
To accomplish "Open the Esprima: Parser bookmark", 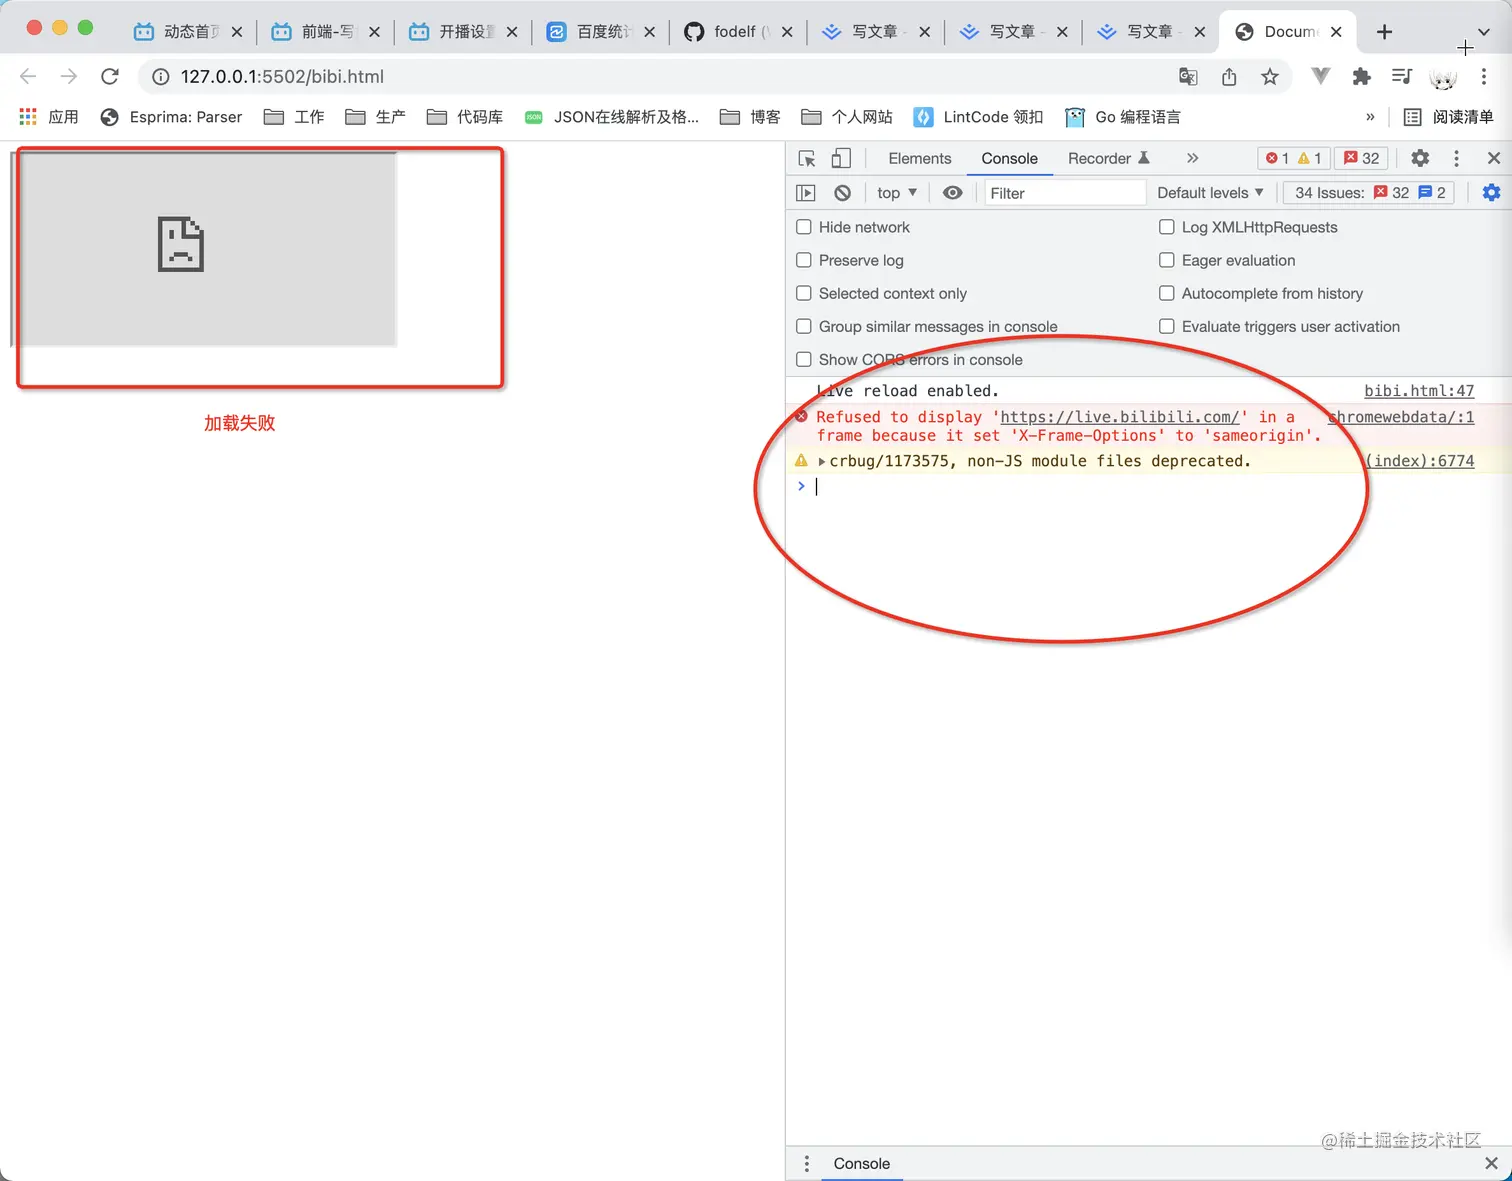I will (x=171, y=117).
